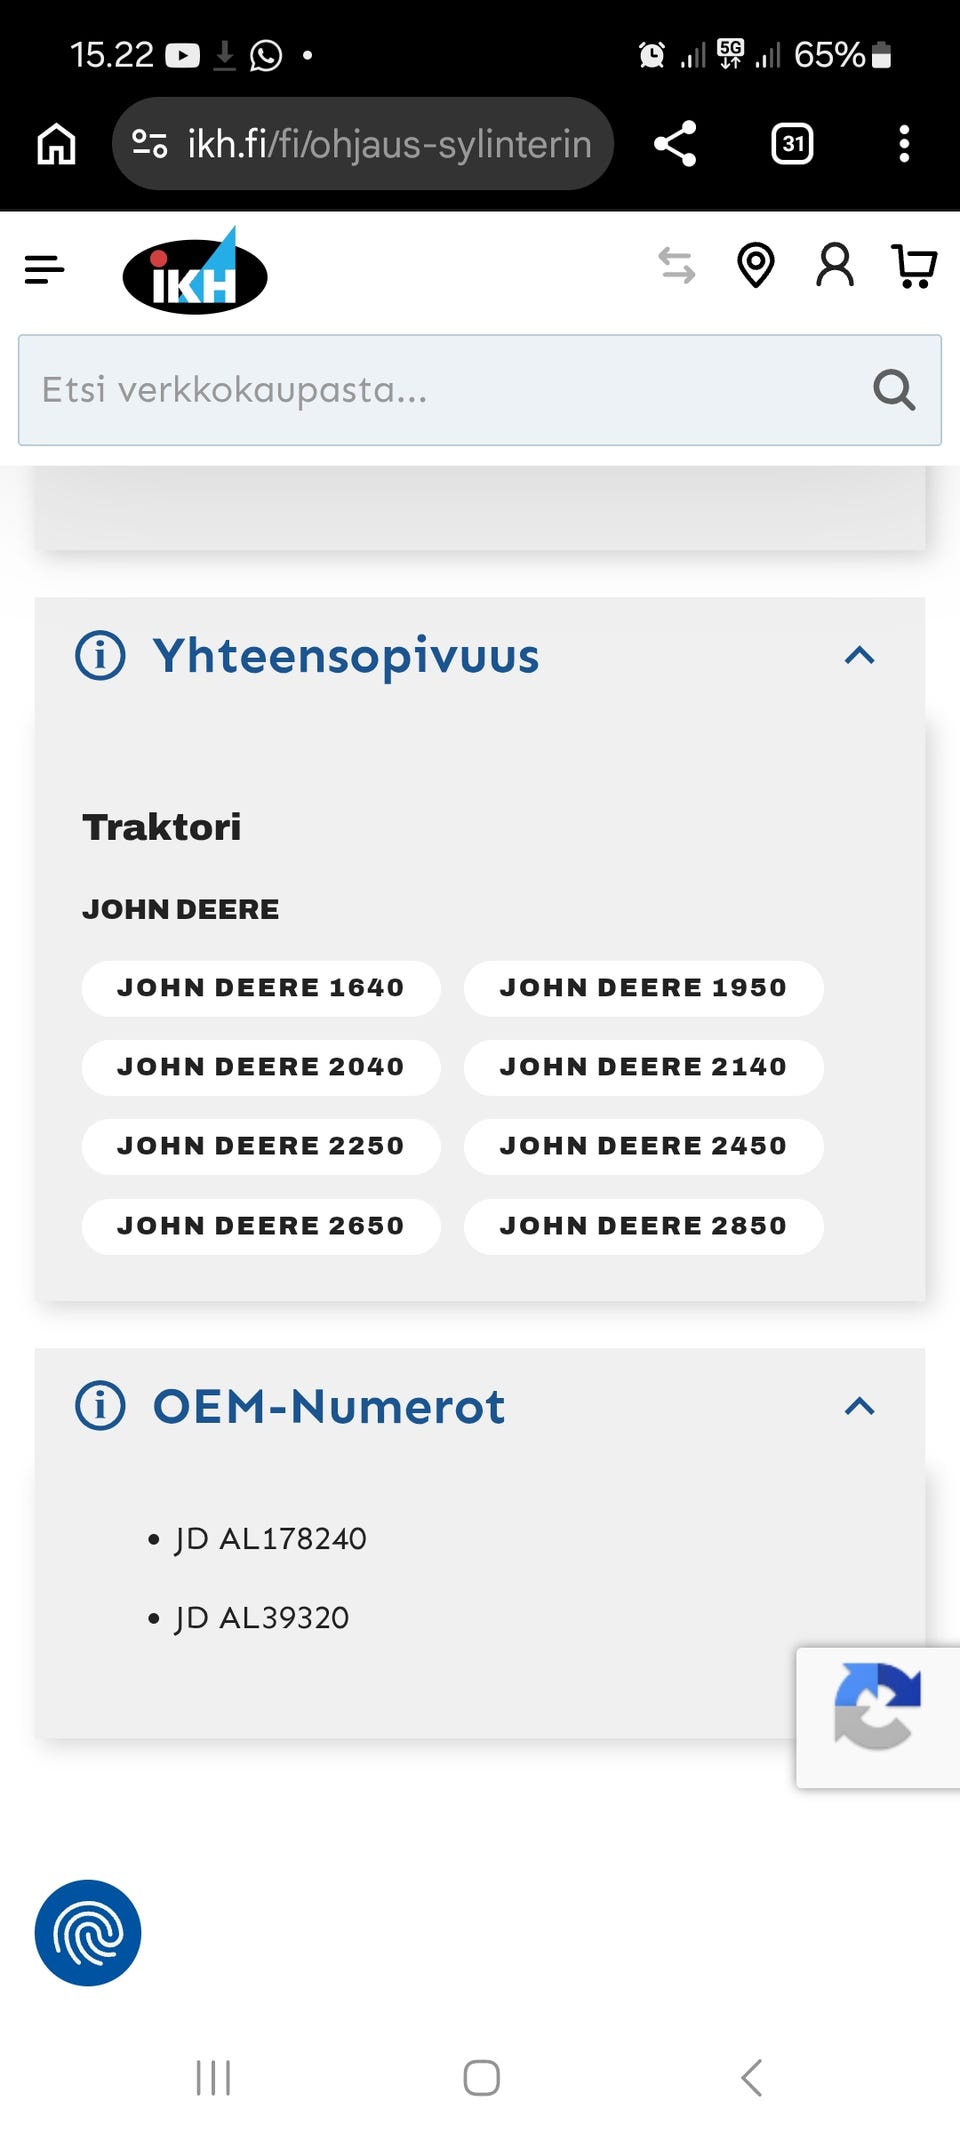Tap the Yhteensopivuus heading

pos(345,656)
